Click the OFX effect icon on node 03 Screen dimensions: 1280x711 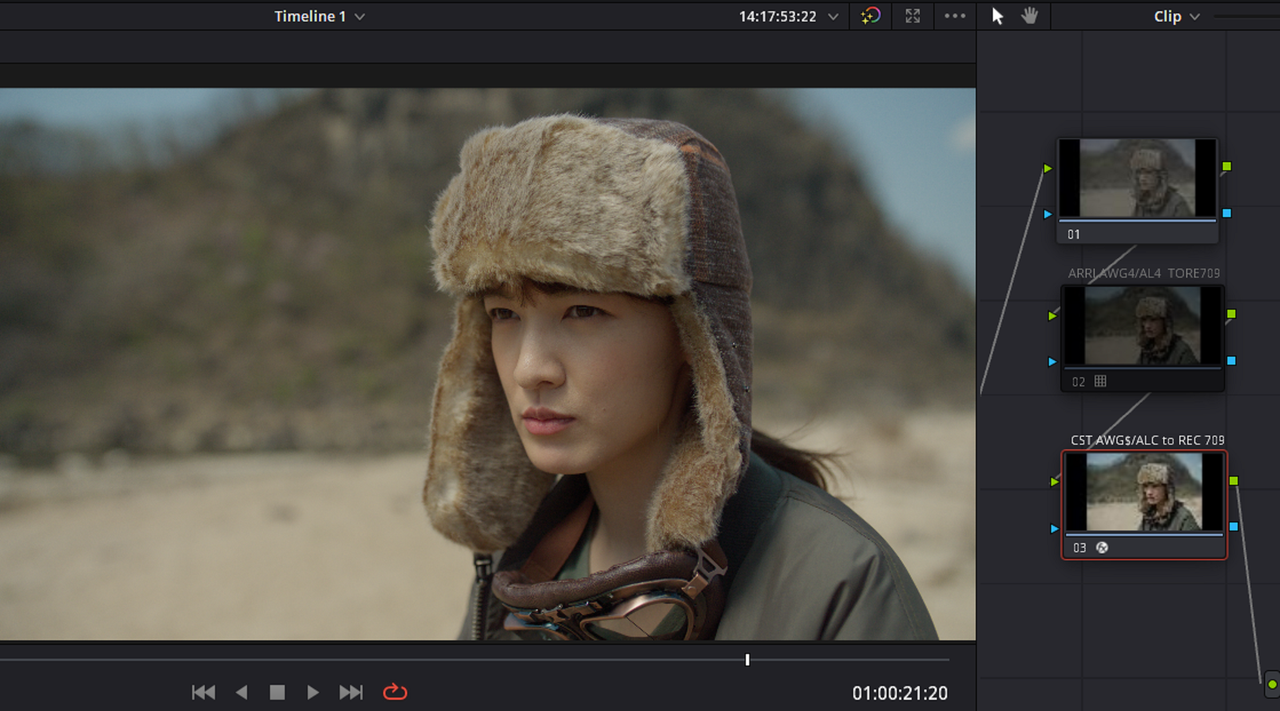(1102, 548)
